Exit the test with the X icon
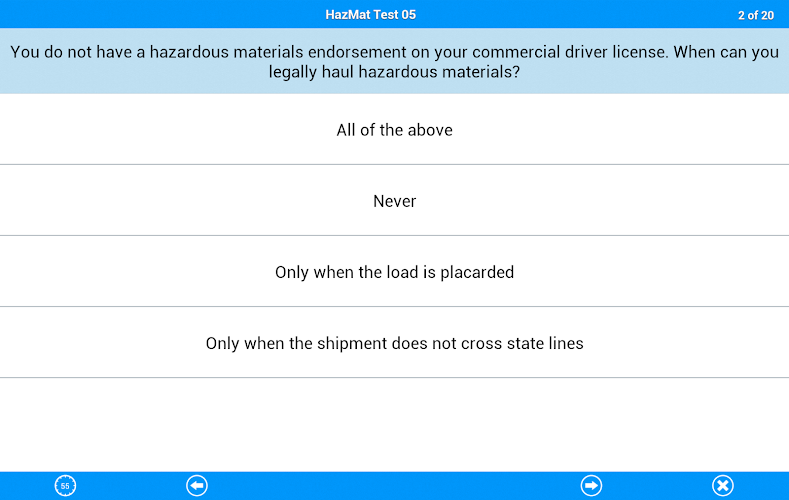 click(x=722, y=486)
